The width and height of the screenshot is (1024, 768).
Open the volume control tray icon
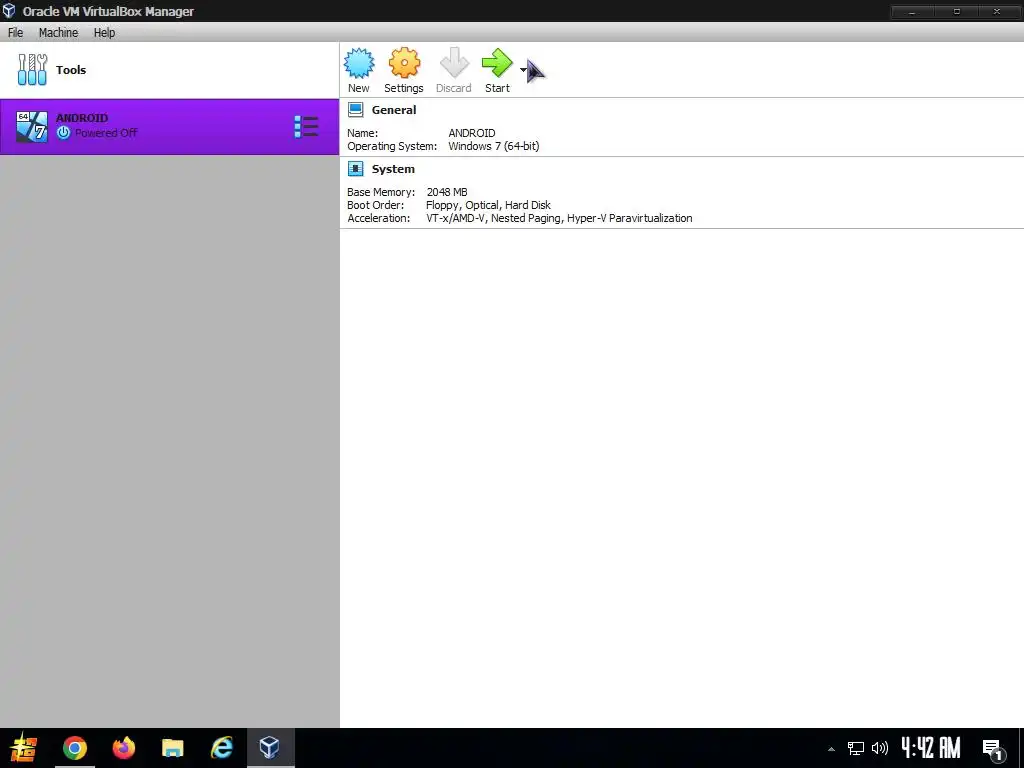[x=880, y=748]
